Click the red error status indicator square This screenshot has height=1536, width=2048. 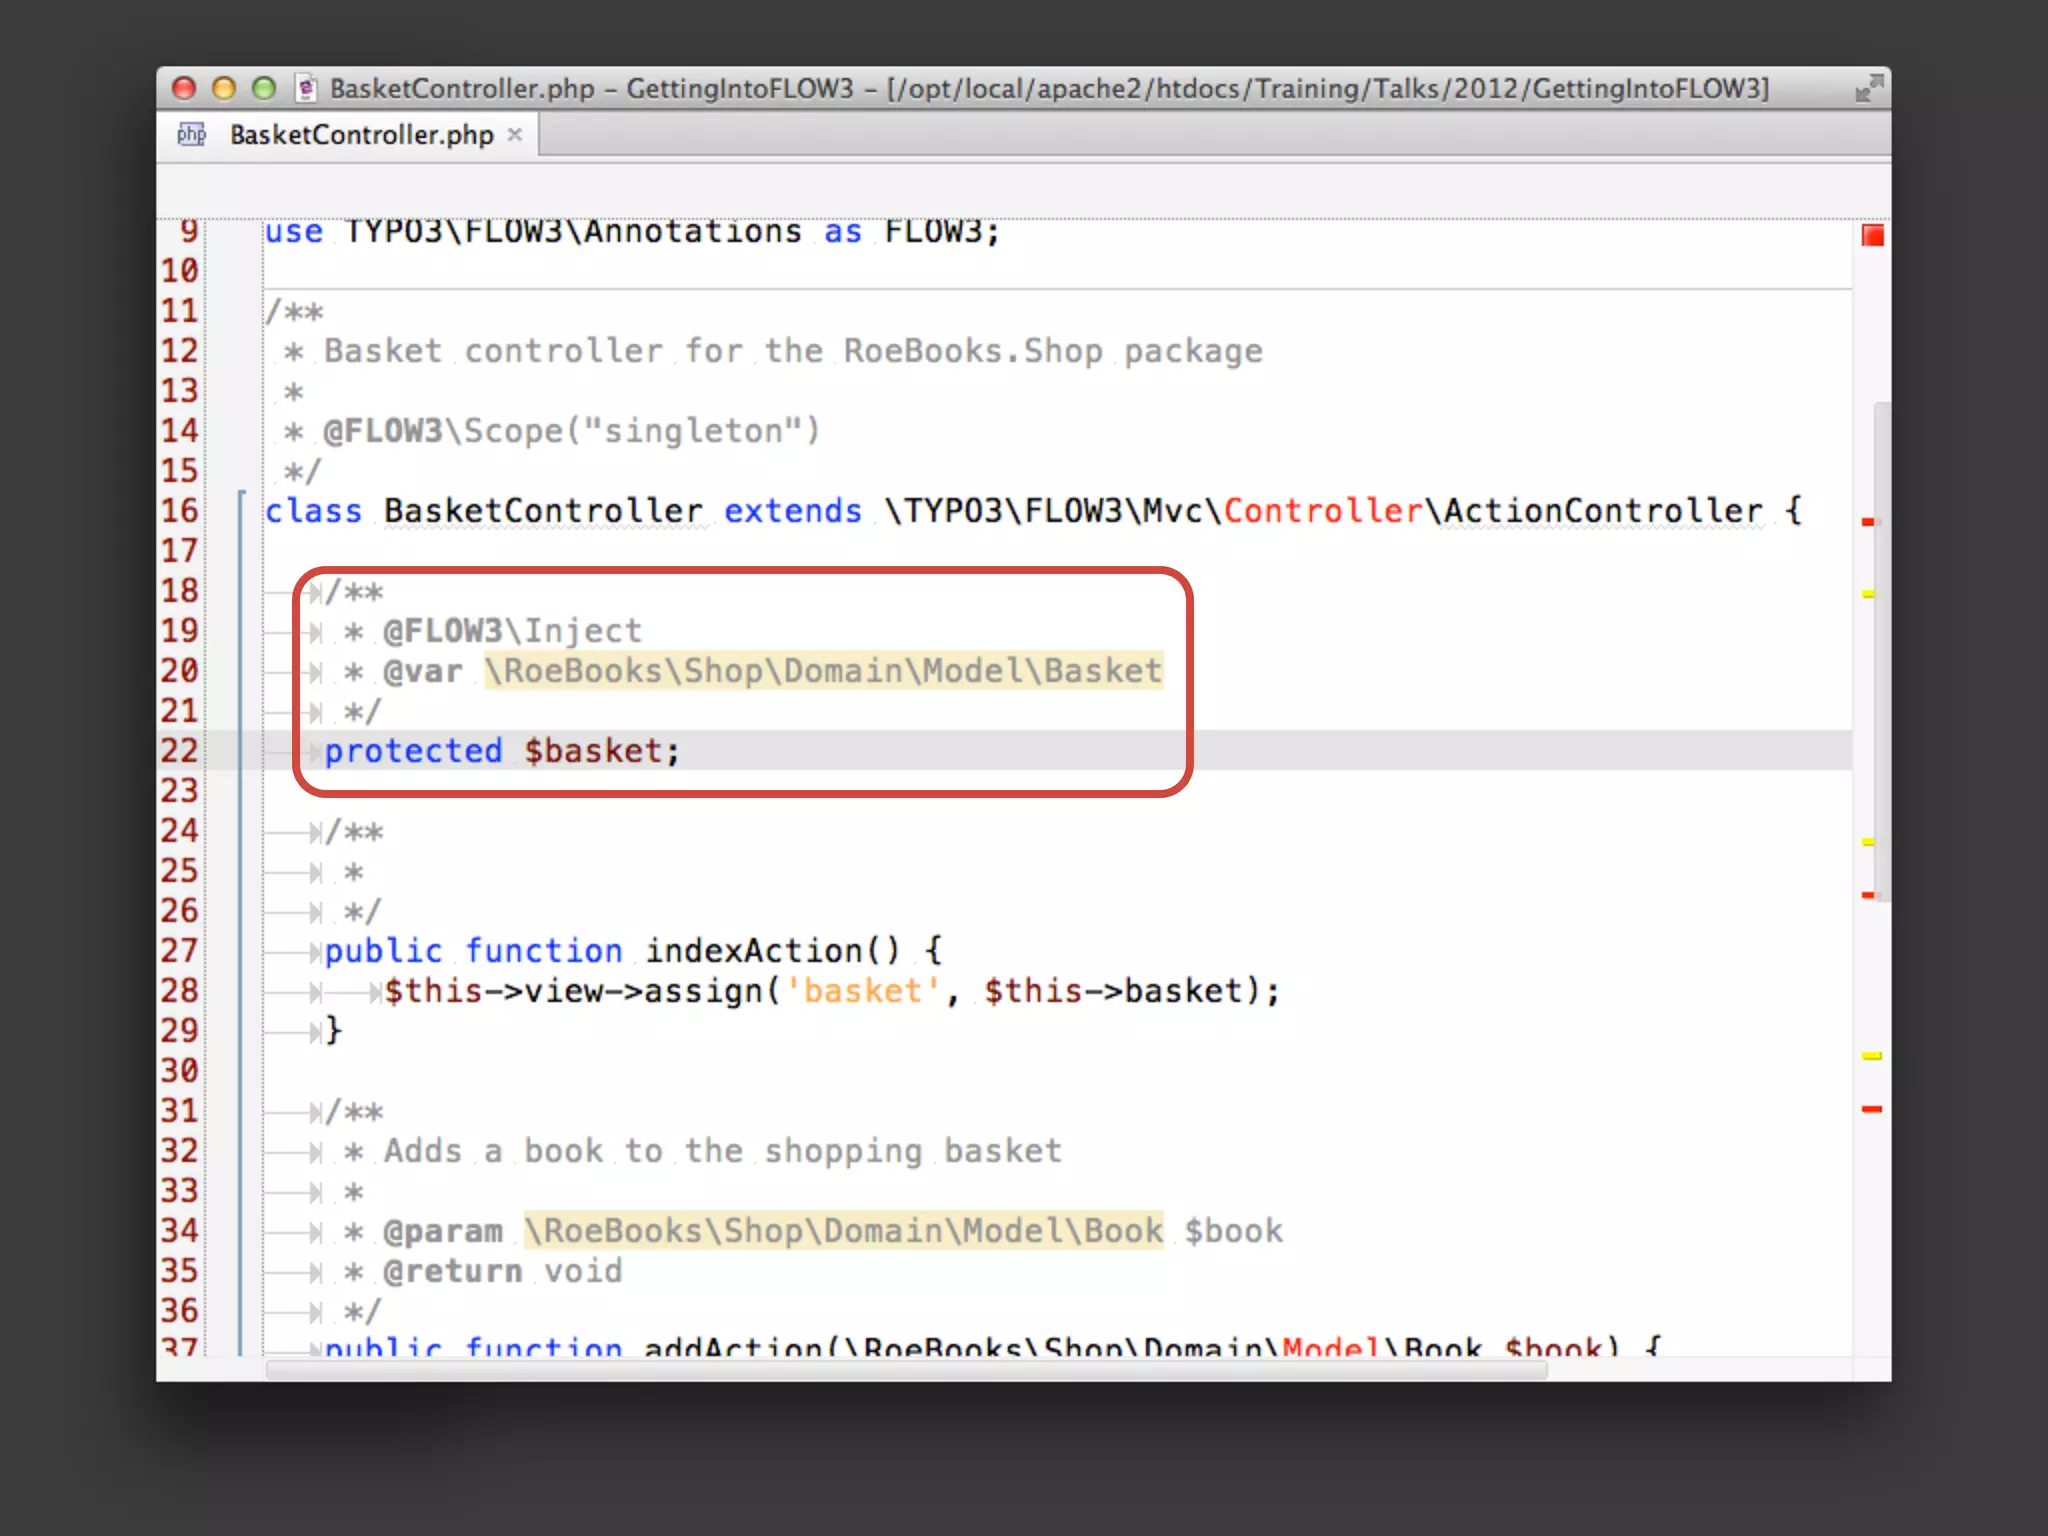coord(1872,235)
